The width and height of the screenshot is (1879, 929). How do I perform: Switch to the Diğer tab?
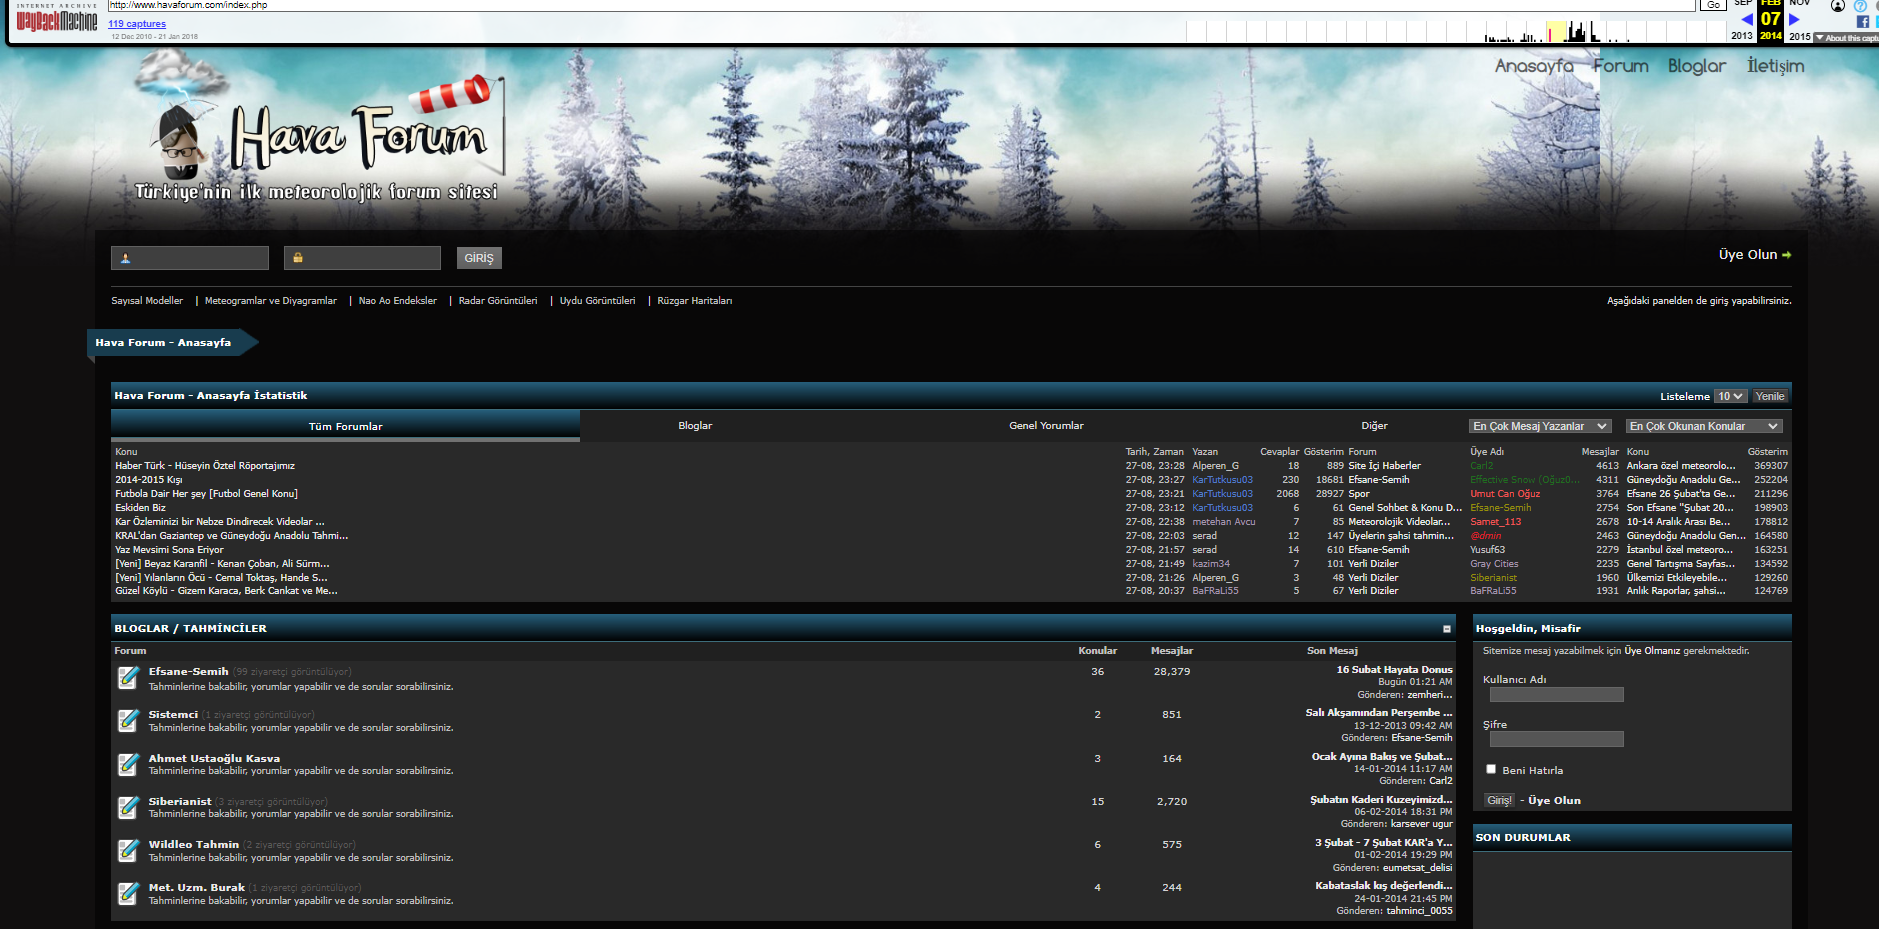point(1374,426)
